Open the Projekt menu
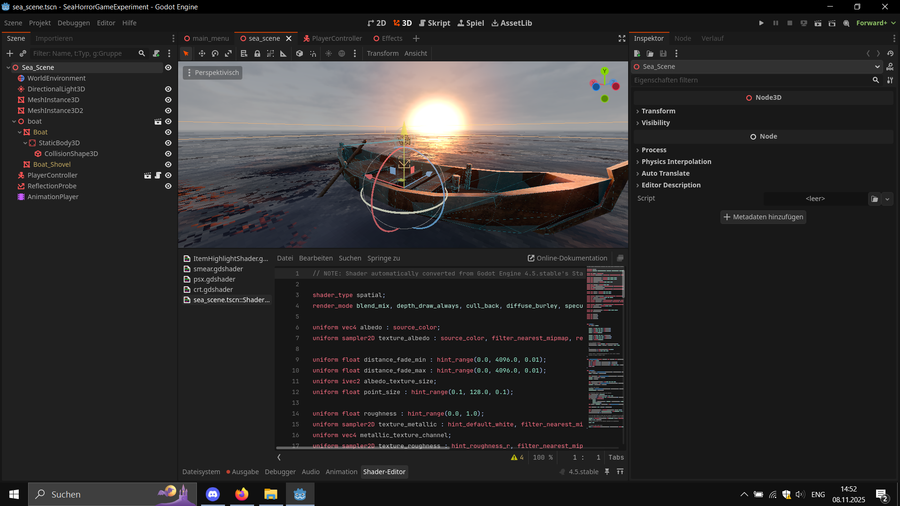The height and width of the screenshot is (506, 900). 40,23
